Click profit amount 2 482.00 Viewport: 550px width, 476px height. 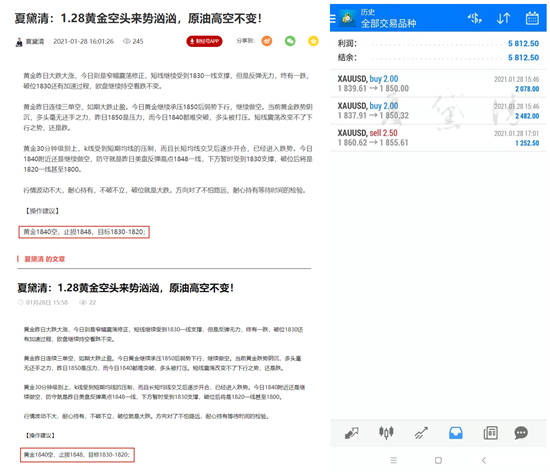527,116
